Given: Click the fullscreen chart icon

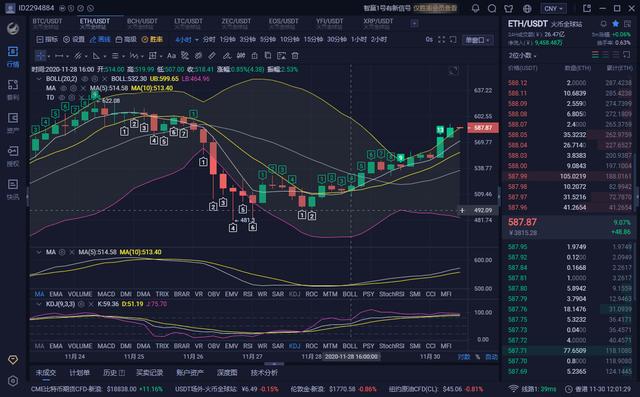Looking at the screenshot, I should (442, 40).
